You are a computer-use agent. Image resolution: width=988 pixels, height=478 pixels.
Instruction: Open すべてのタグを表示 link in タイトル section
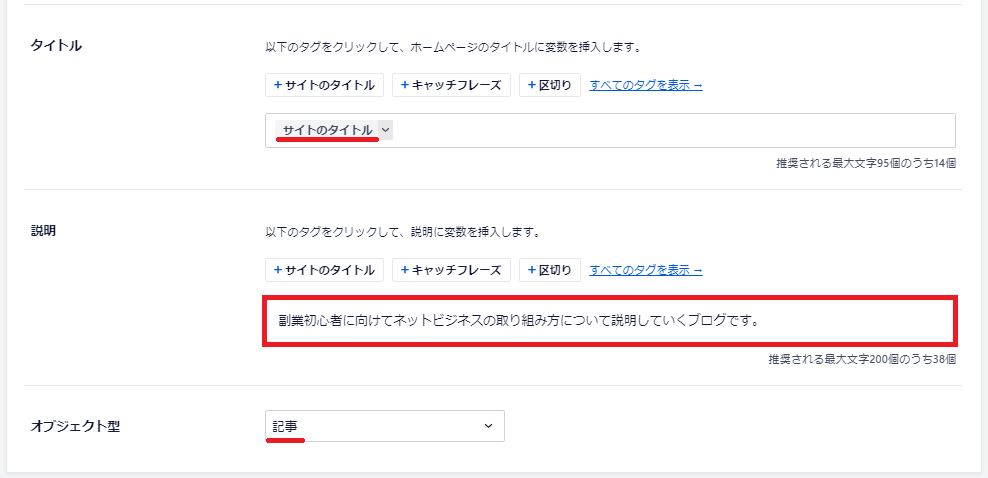point(646,85)
